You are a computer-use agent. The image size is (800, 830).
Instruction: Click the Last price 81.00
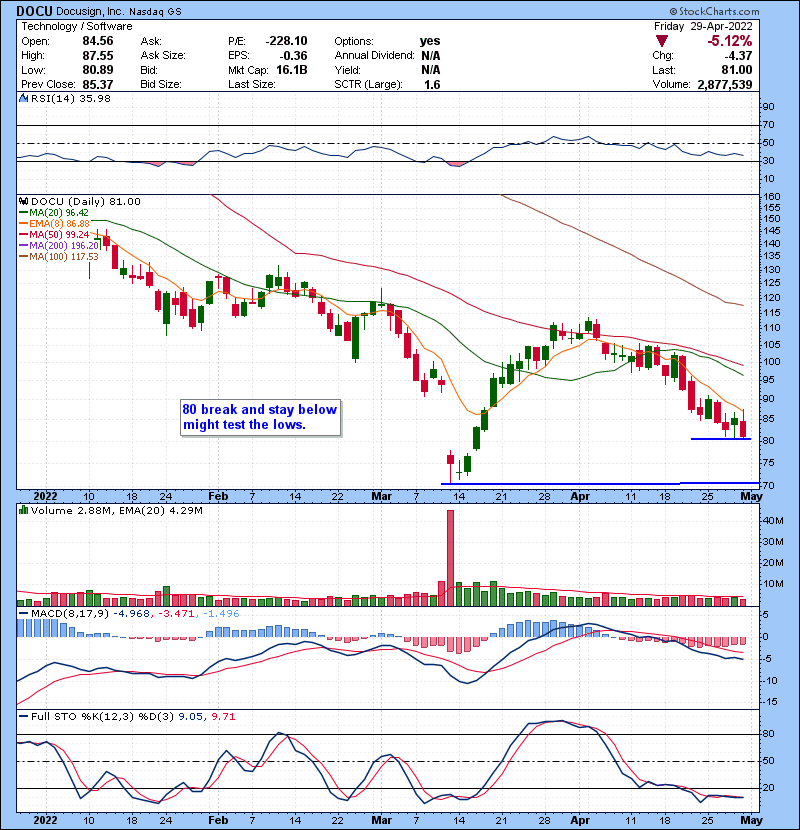736,70
